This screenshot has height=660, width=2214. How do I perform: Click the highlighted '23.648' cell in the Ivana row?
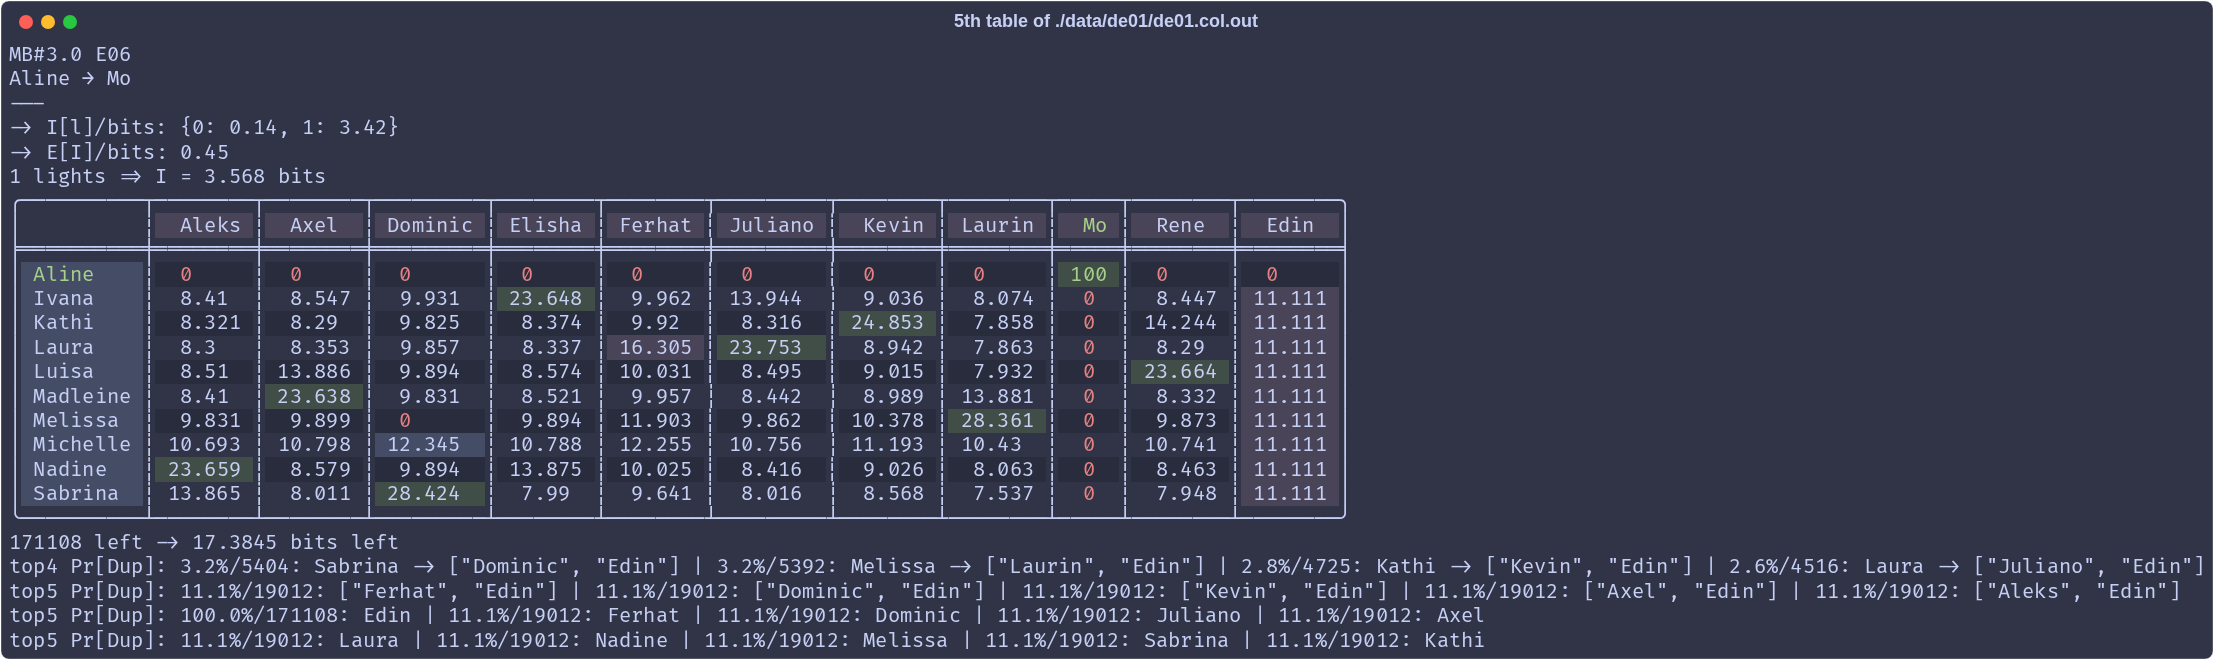546,298
